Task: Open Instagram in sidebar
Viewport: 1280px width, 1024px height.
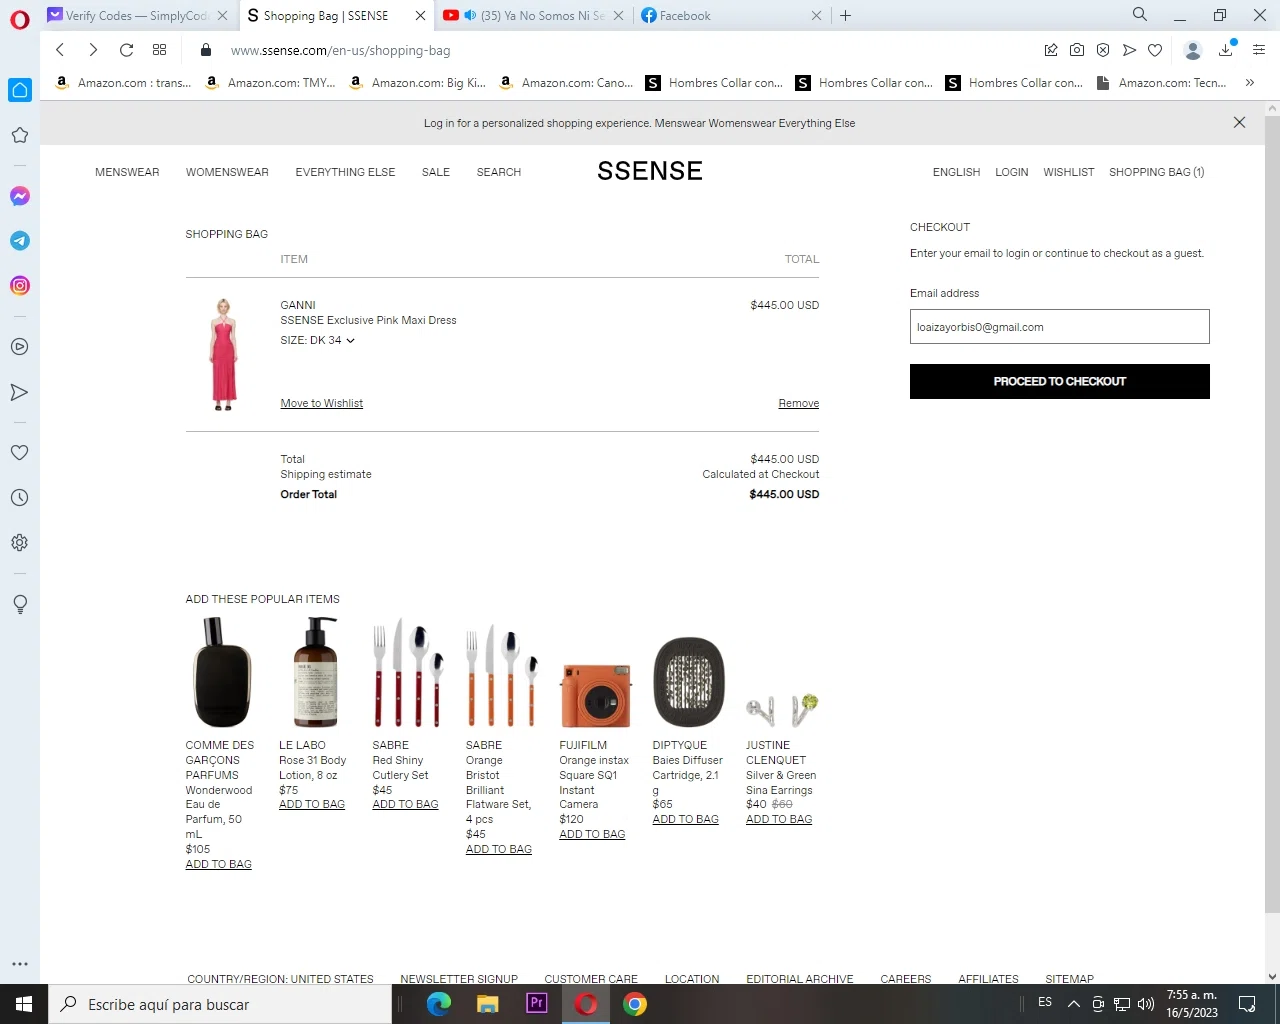Action: coord(19,286)
